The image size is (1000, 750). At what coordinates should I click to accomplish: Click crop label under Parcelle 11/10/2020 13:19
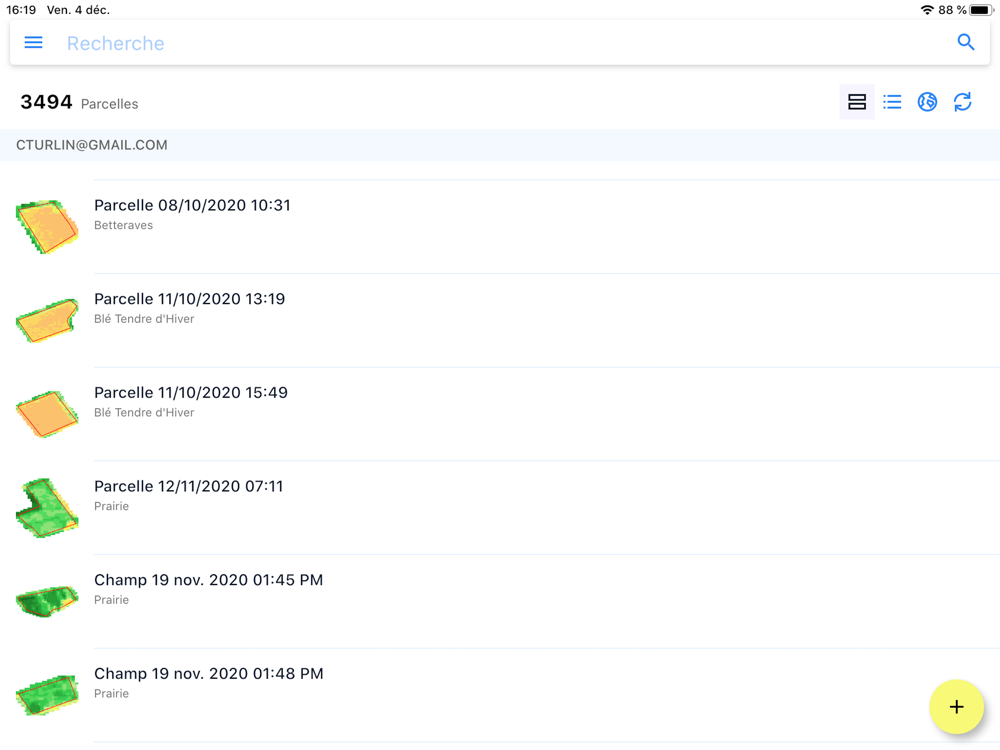(x=144, y=319)
